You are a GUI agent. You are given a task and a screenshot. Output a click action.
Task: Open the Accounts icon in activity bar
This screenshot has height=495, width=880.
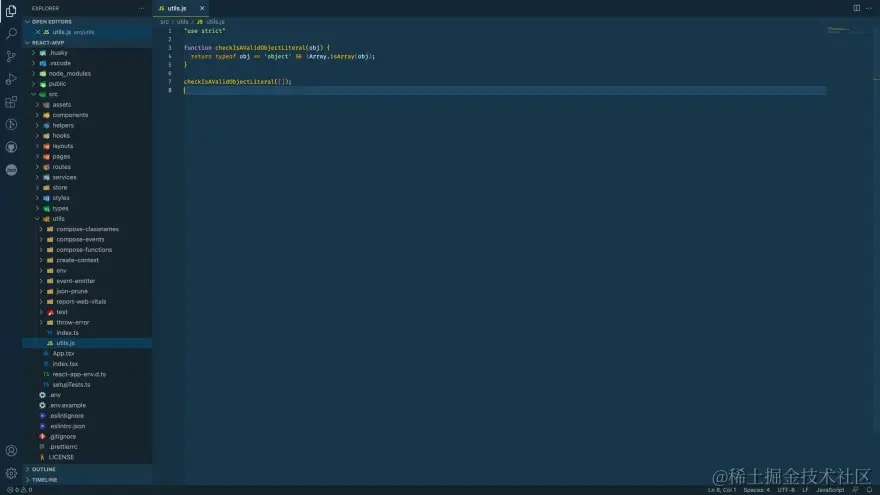point(11,451)
